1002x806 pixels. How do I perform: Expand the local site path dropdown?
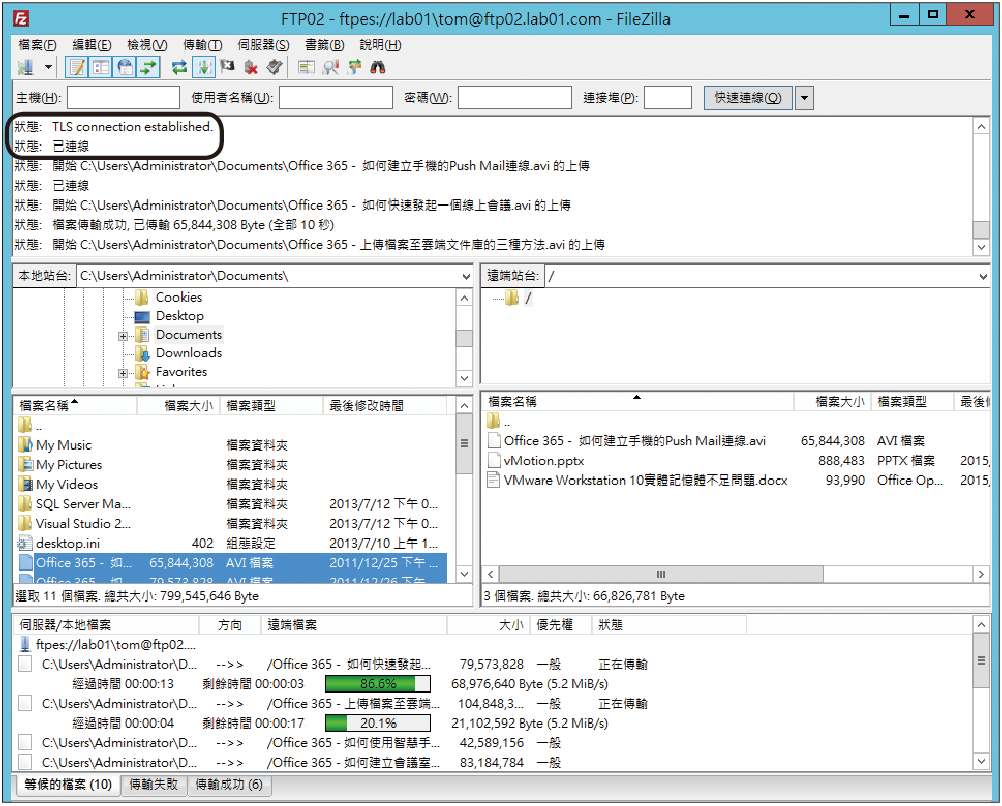coord(466,276)
